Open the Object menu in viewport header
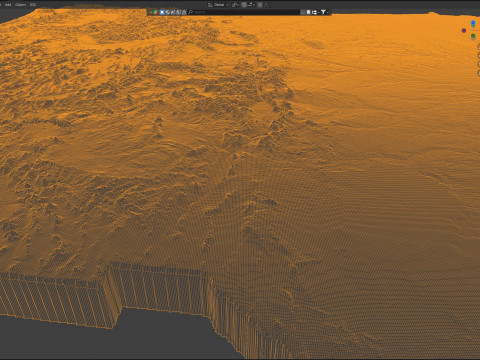This screenshot has height=360, width=480. [x=21, y=5]
